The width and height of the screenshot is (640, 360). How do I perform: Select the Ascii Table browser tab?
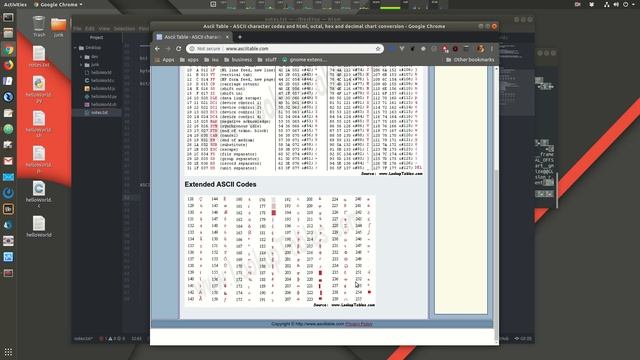[x=193, y=37]
